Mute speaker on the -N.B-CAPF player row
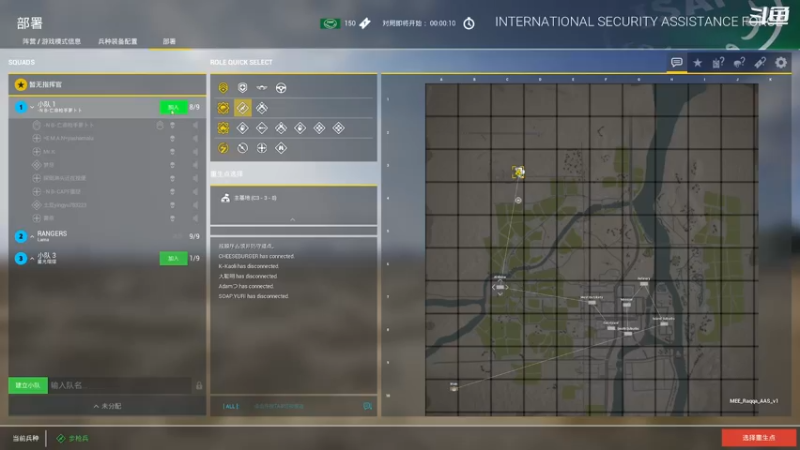This screenshot has height=450, width=800. coord(195,191)
